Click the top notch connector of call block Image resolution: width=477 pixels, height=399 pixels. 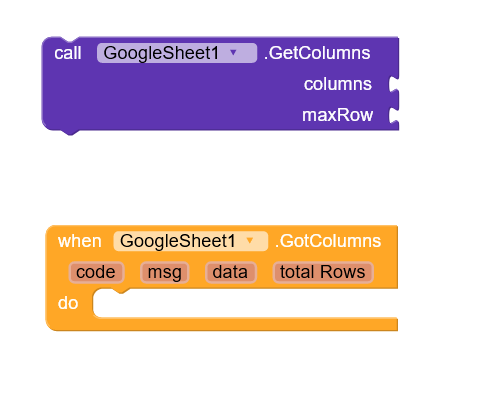point(70,40)
